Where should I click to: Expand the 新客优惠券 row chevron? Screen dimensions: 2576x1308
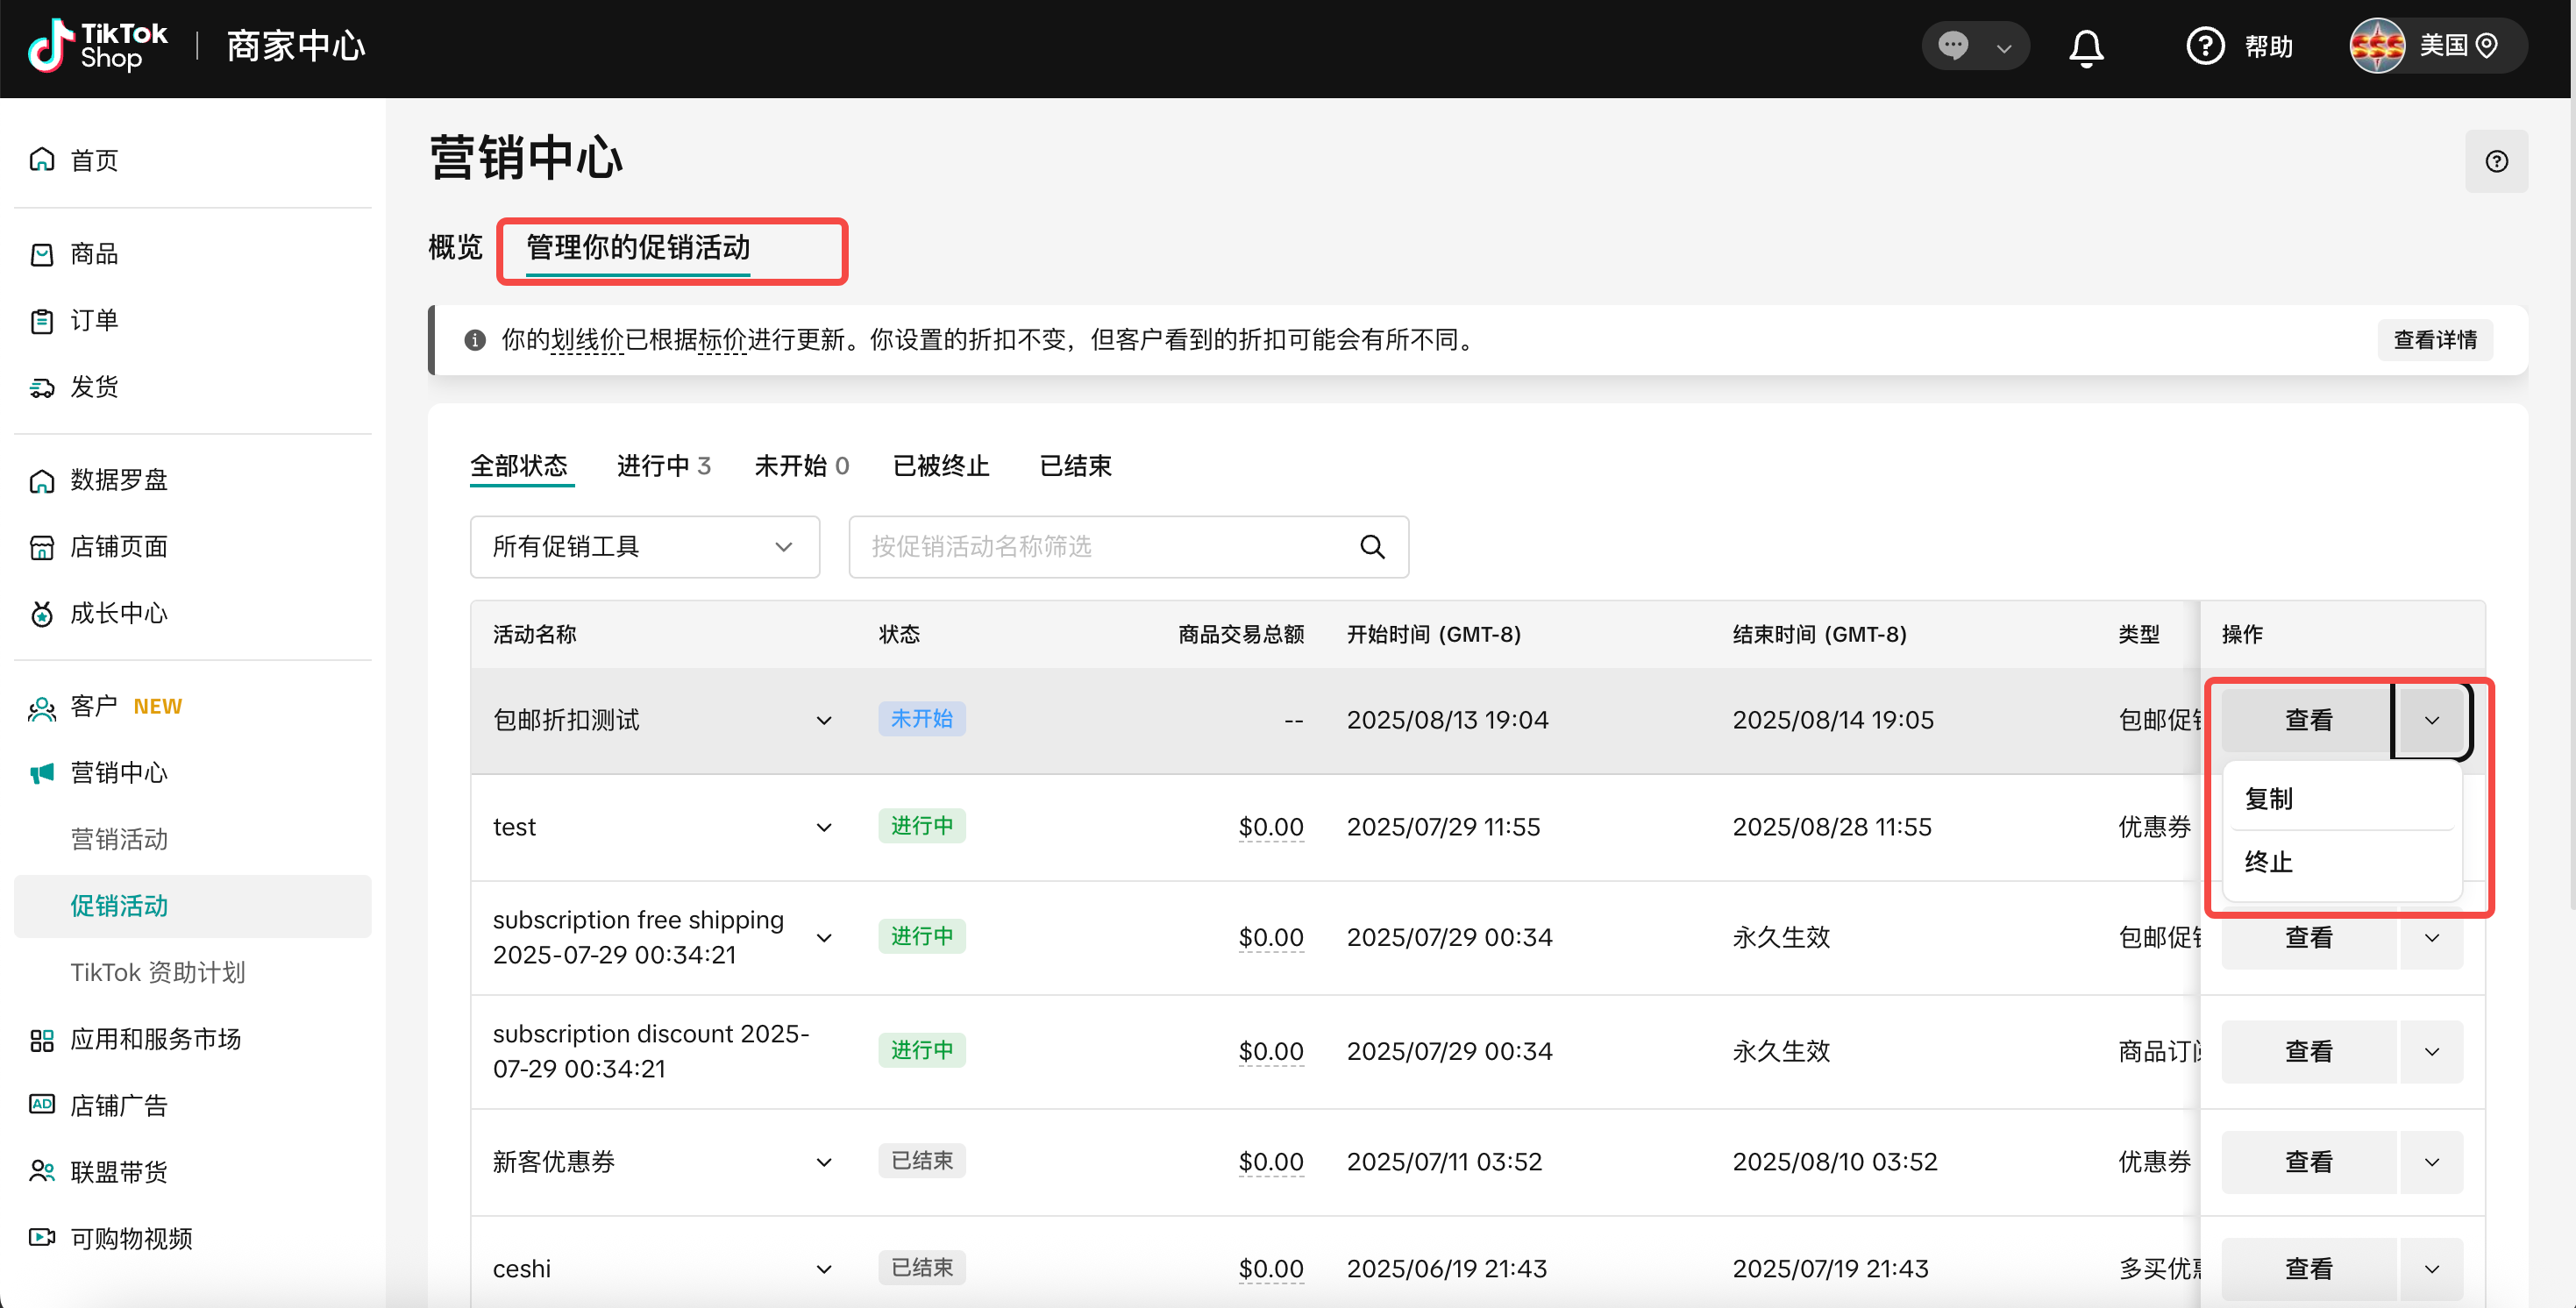824,1161
